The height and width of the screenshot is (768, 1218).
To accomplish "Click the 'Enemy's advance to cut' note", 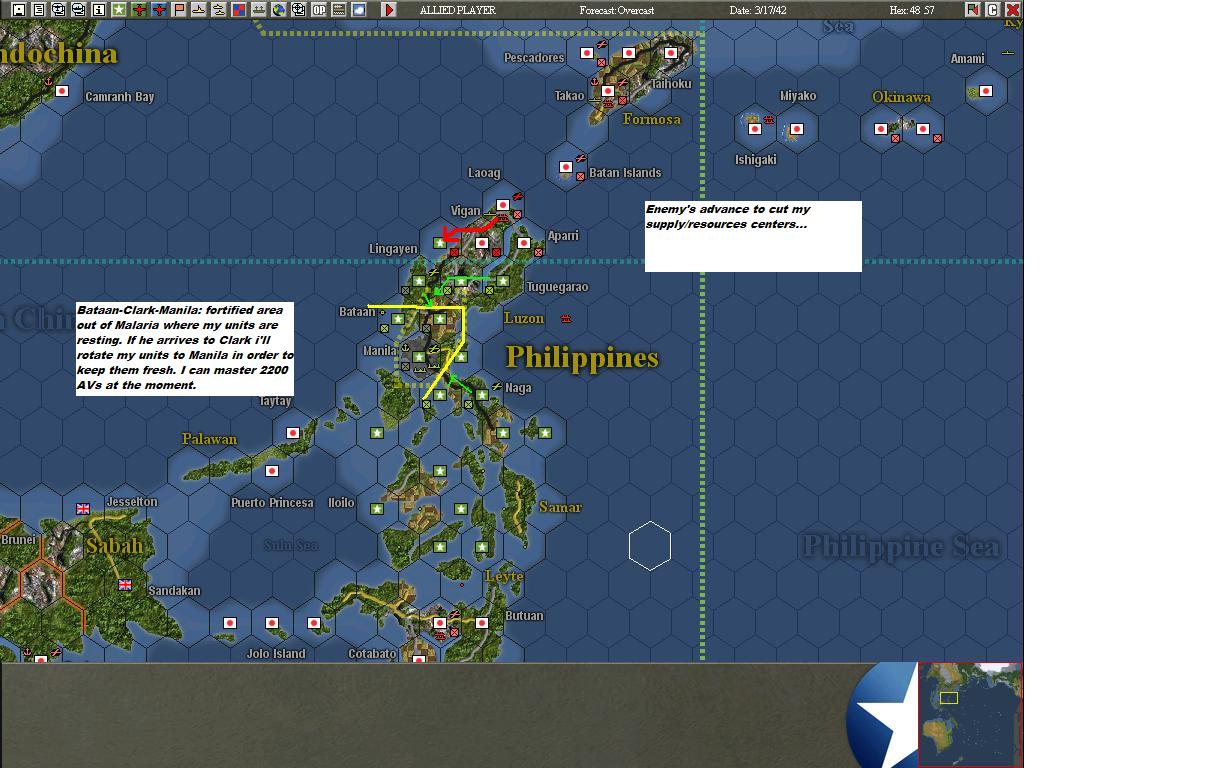I will 753,236.
